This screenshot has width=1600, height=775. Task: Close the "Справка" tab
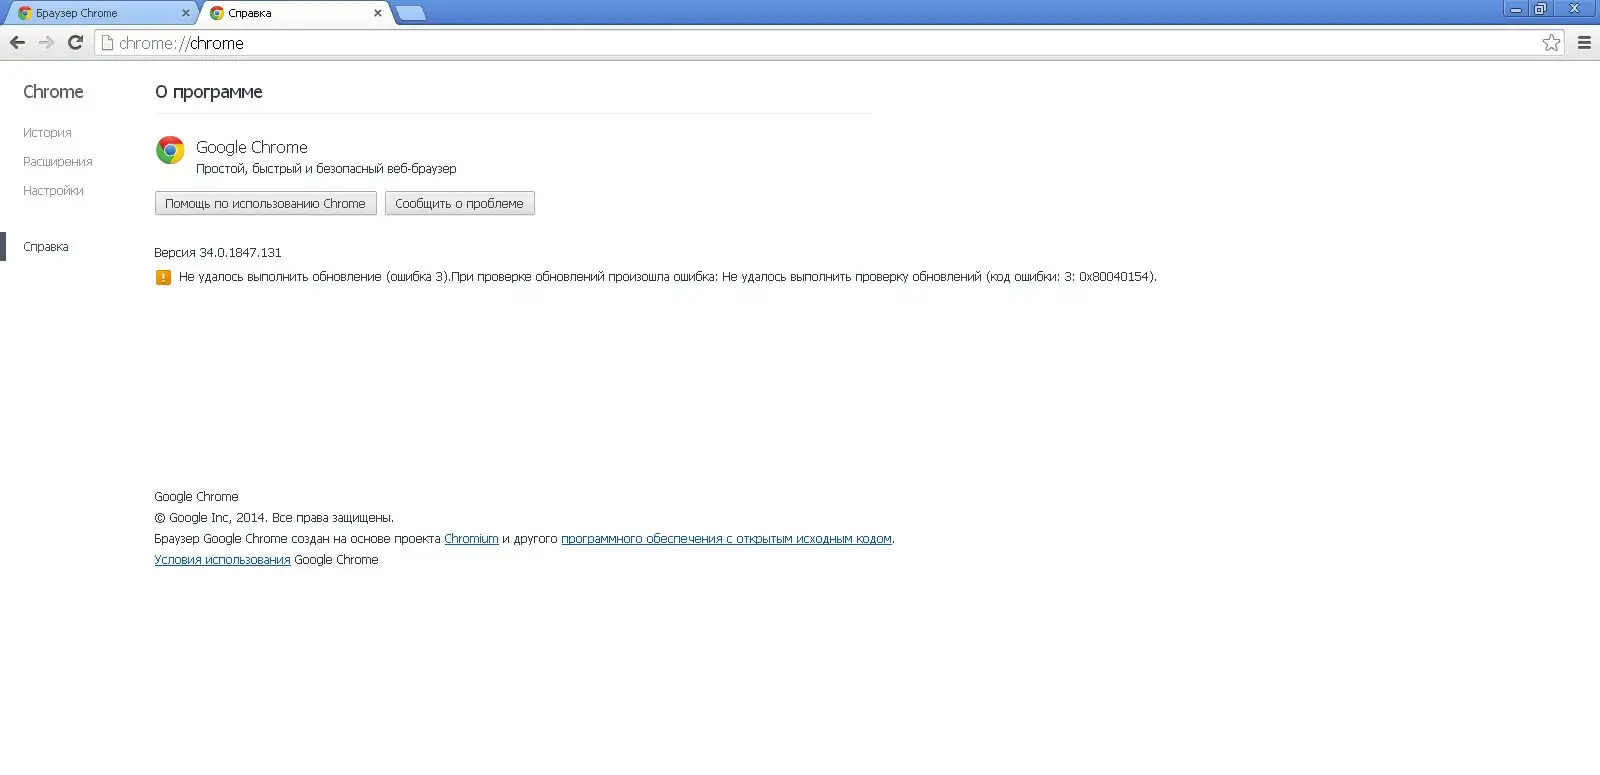click(377, 13)
